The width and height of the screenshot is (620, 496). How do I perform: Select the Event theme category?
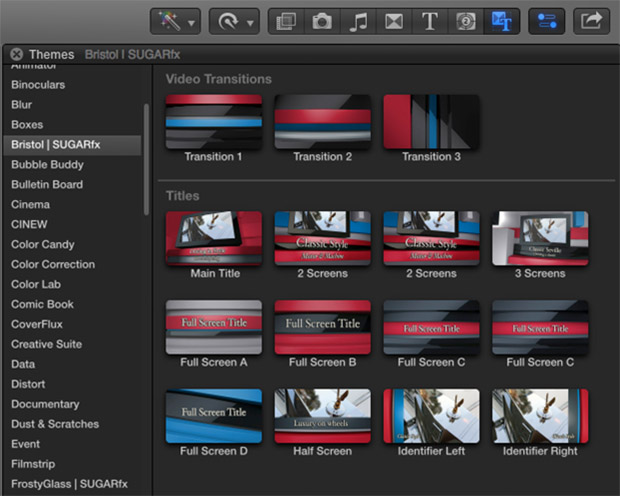[x=25, y=444]
